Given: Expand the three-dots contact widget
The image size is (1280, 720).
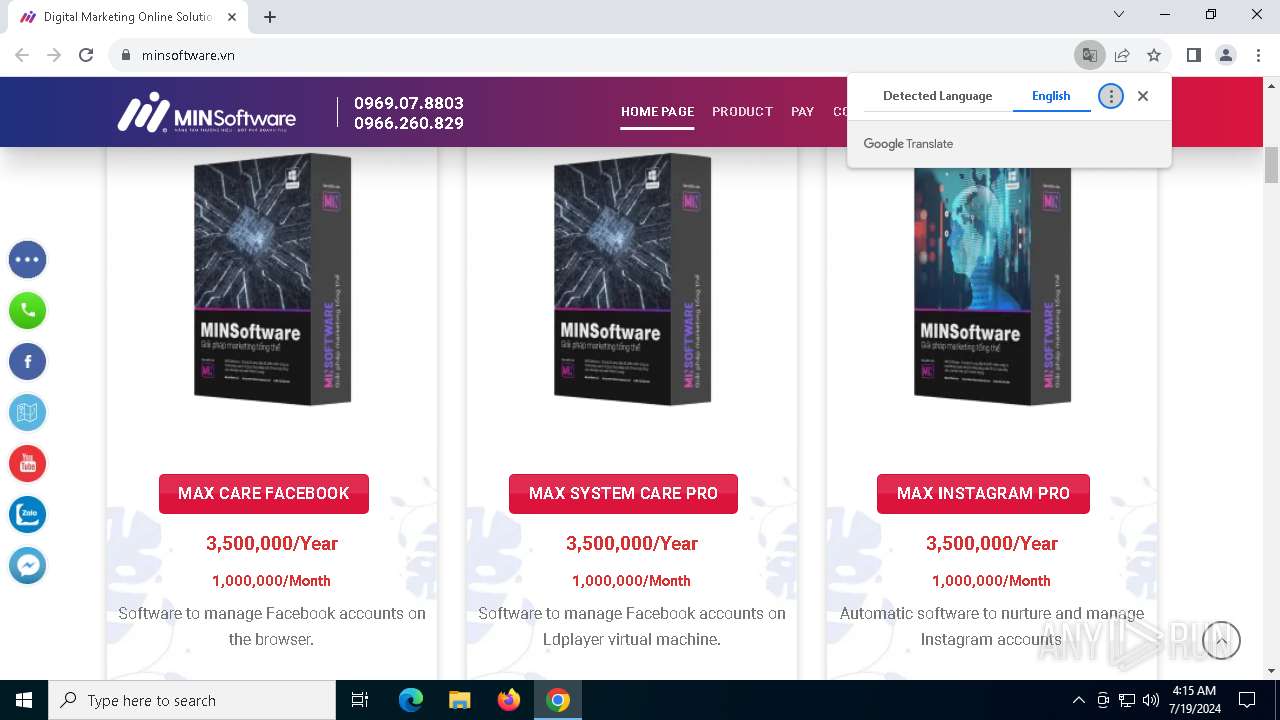Looking at the screenshot, I should point(28,260).
